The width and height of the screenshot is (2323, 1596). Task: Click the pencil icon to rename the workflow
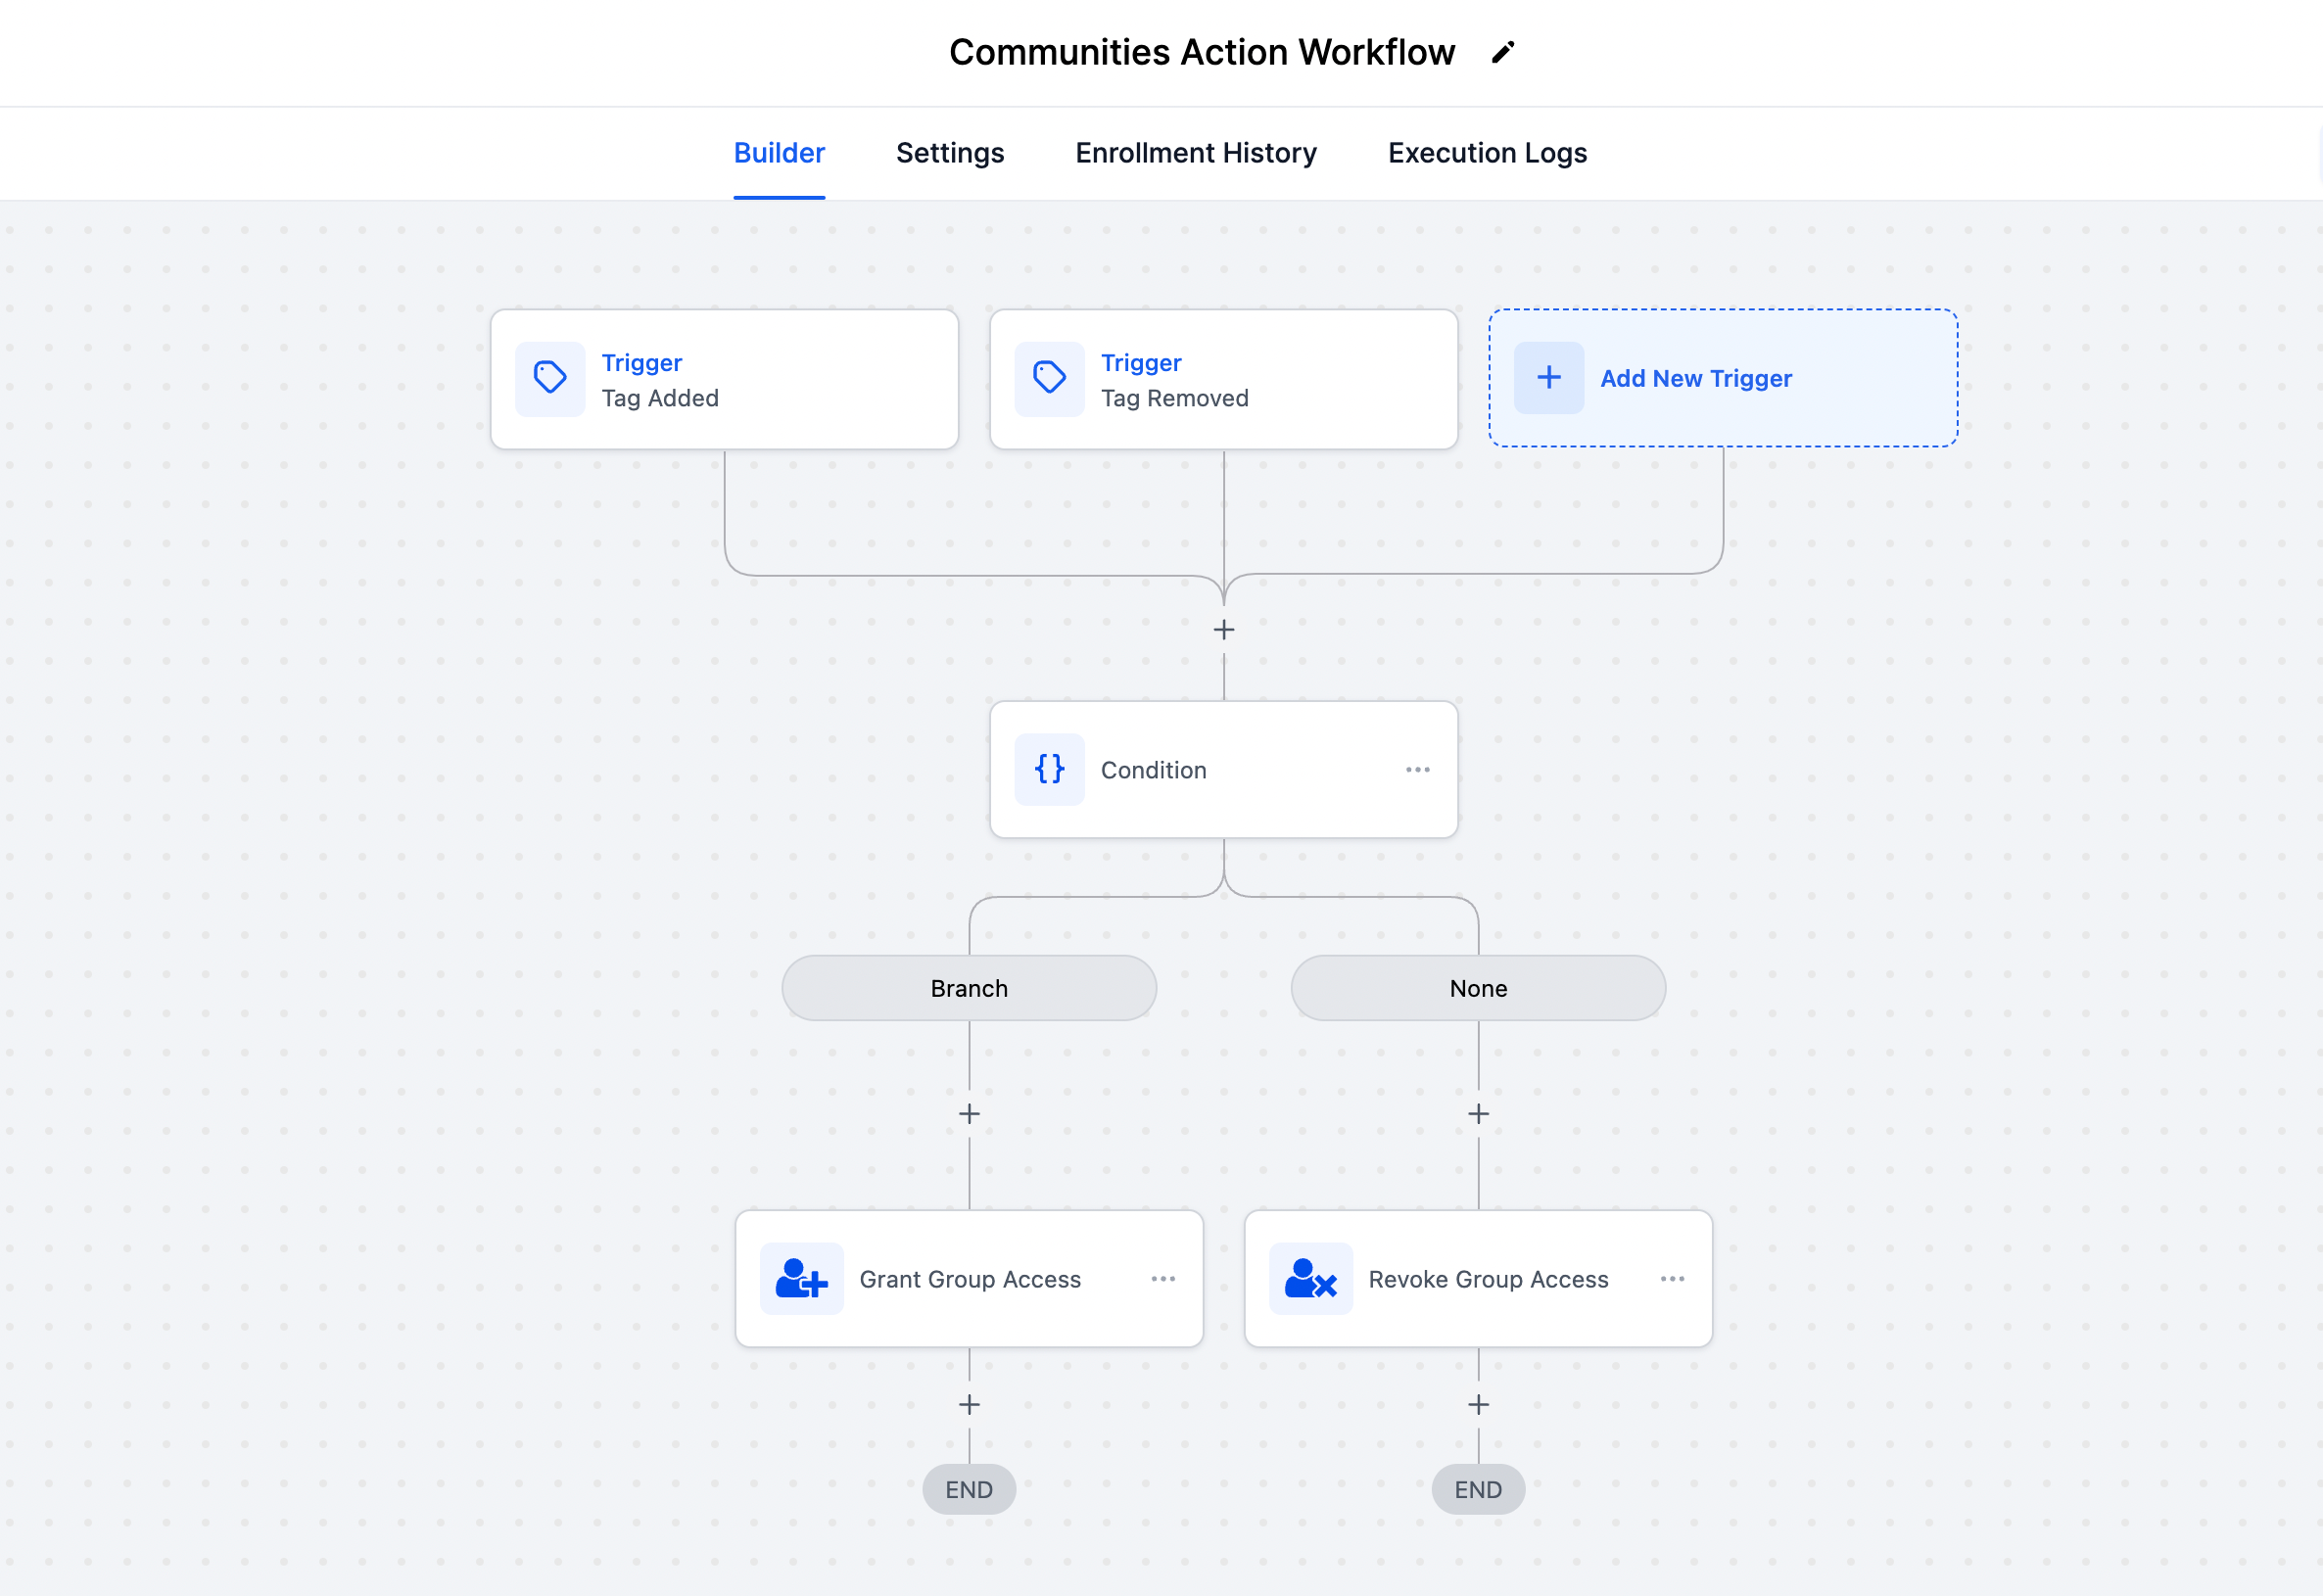[1502, 51]
